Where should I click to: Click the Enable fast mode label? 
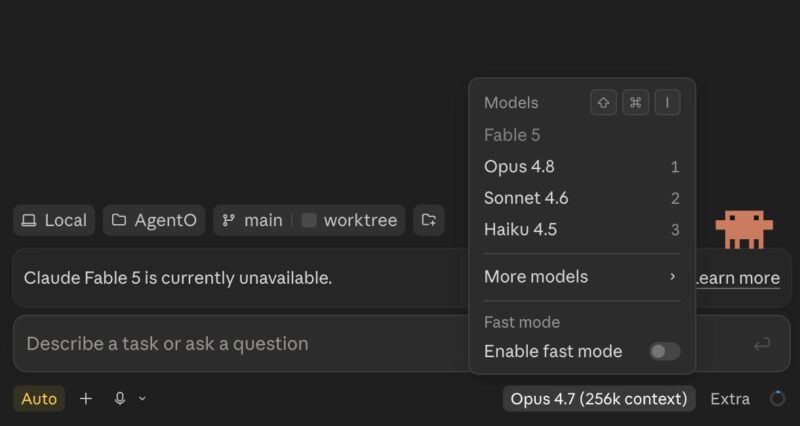(553, 352)
